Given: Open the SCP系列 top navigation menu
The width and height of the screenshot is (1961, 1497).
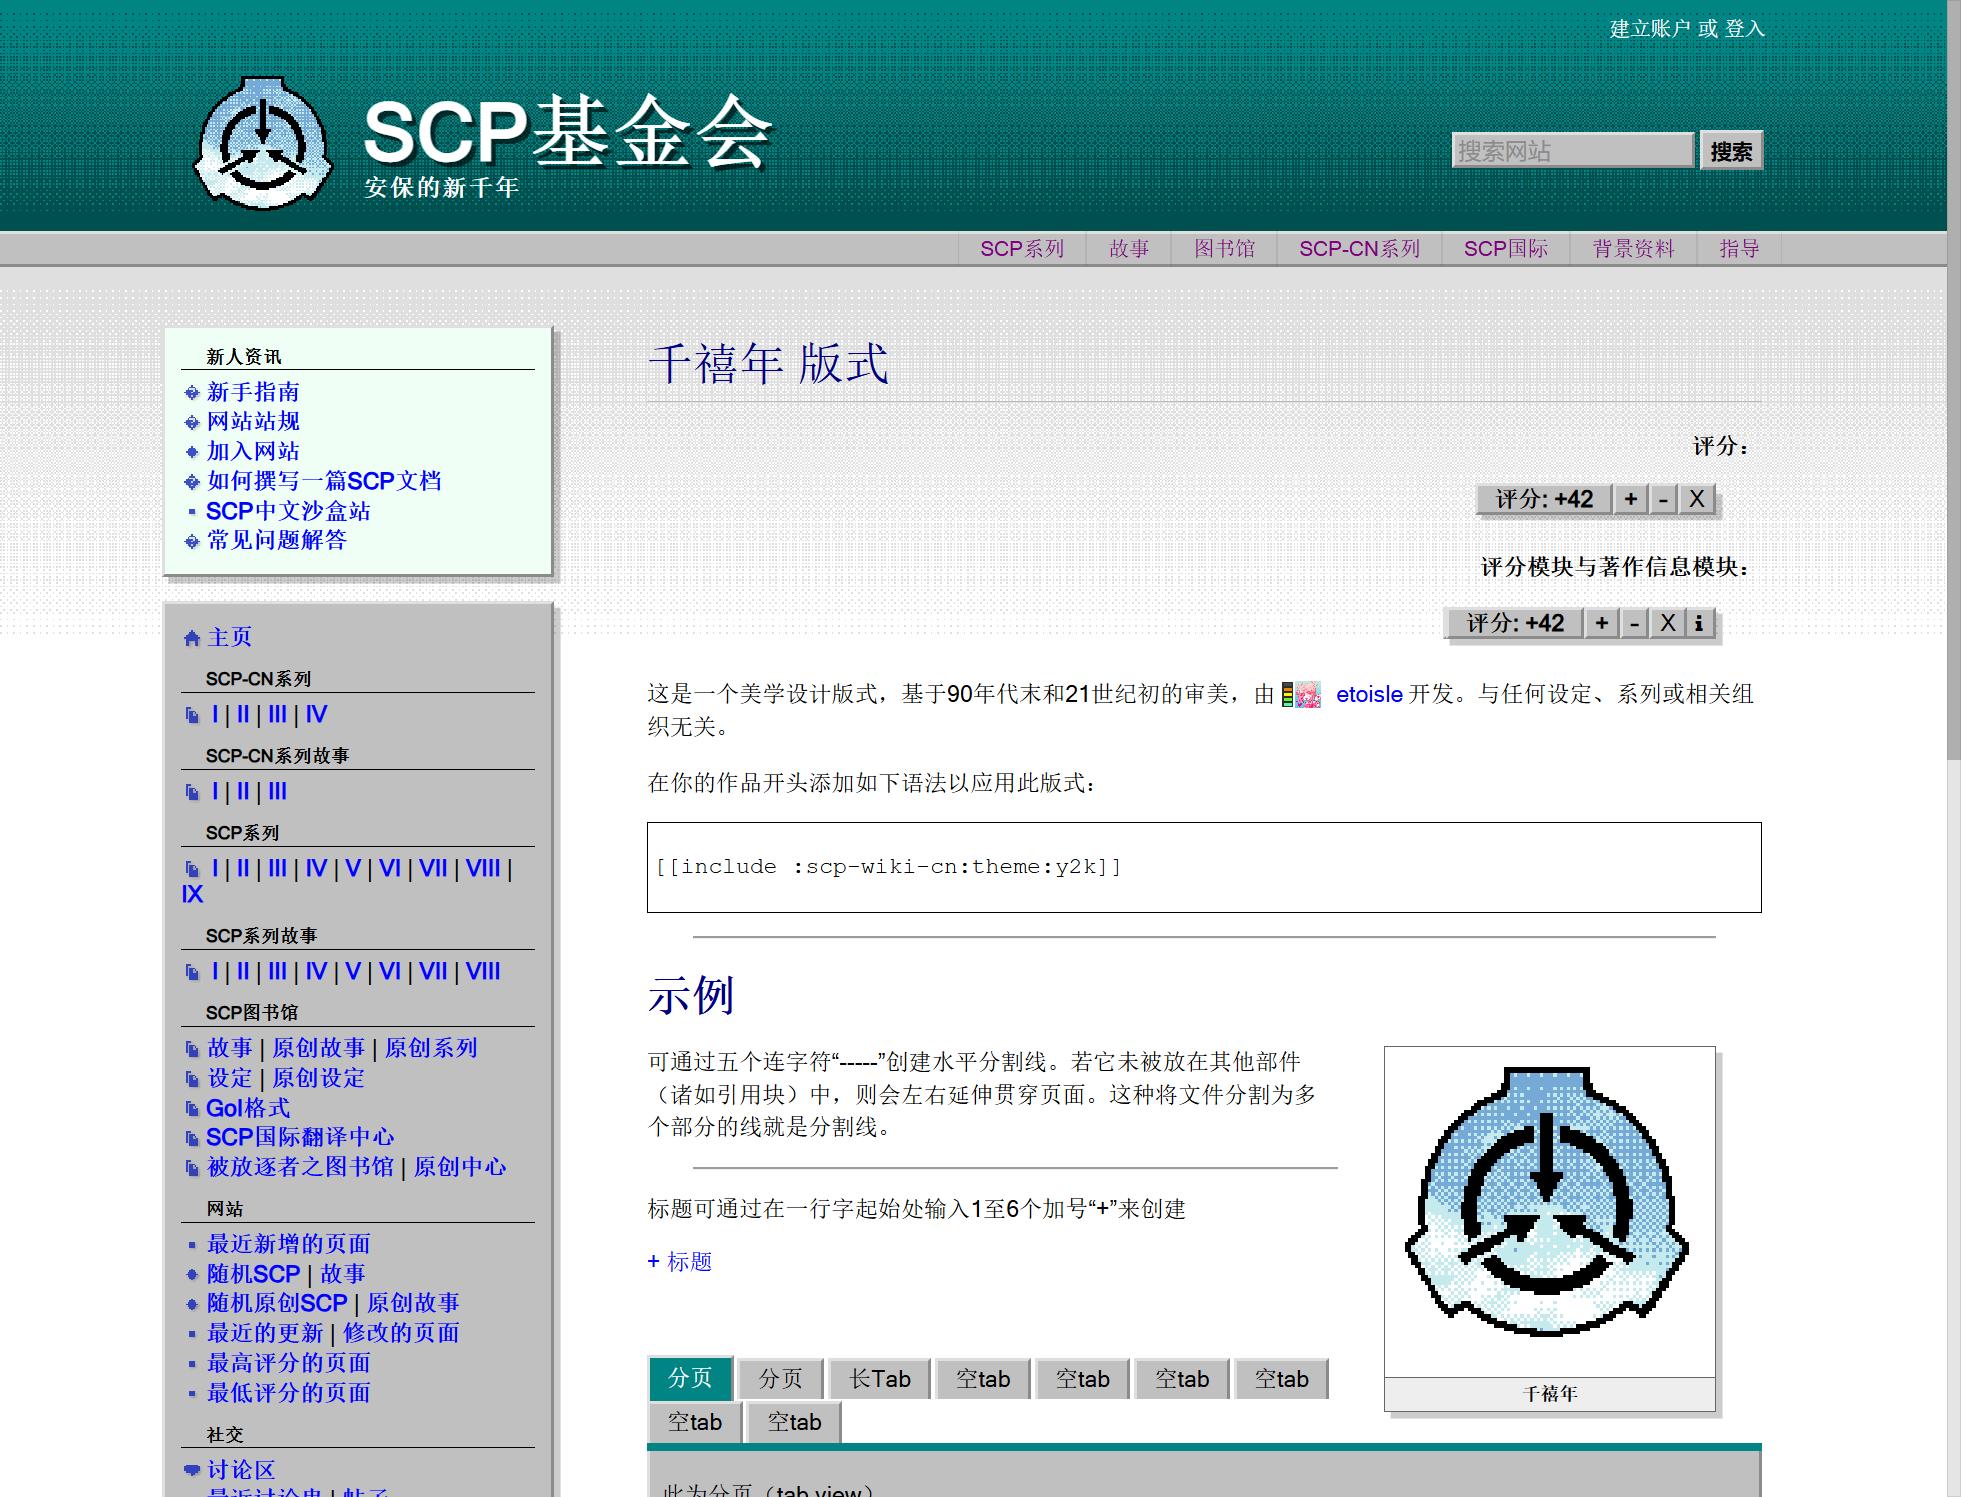Looking at the screenshot, I should click(x=1021, y=249).
